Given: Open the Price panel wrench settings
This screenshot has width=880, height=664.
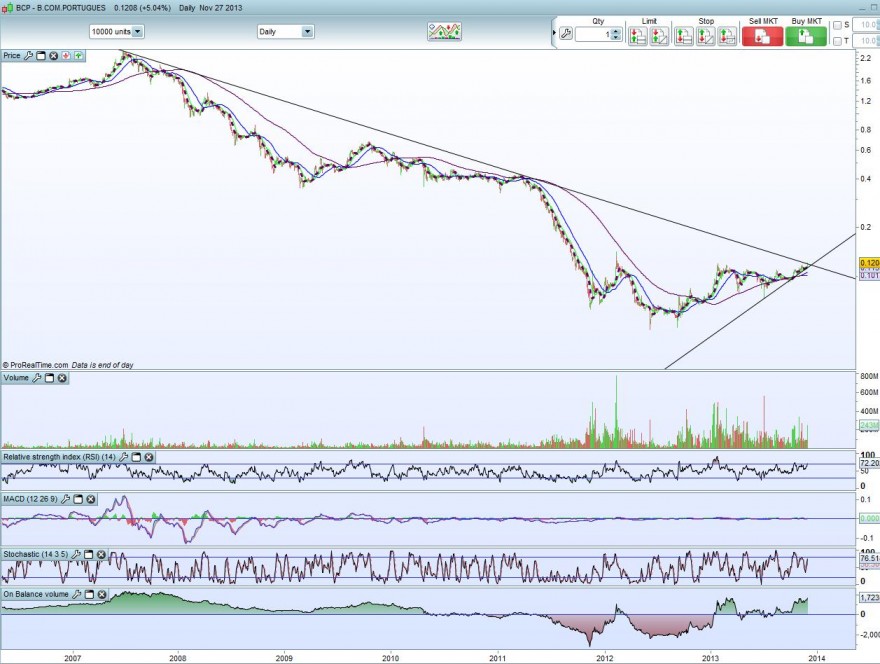Looking at the screenshot, I should 28,56.
